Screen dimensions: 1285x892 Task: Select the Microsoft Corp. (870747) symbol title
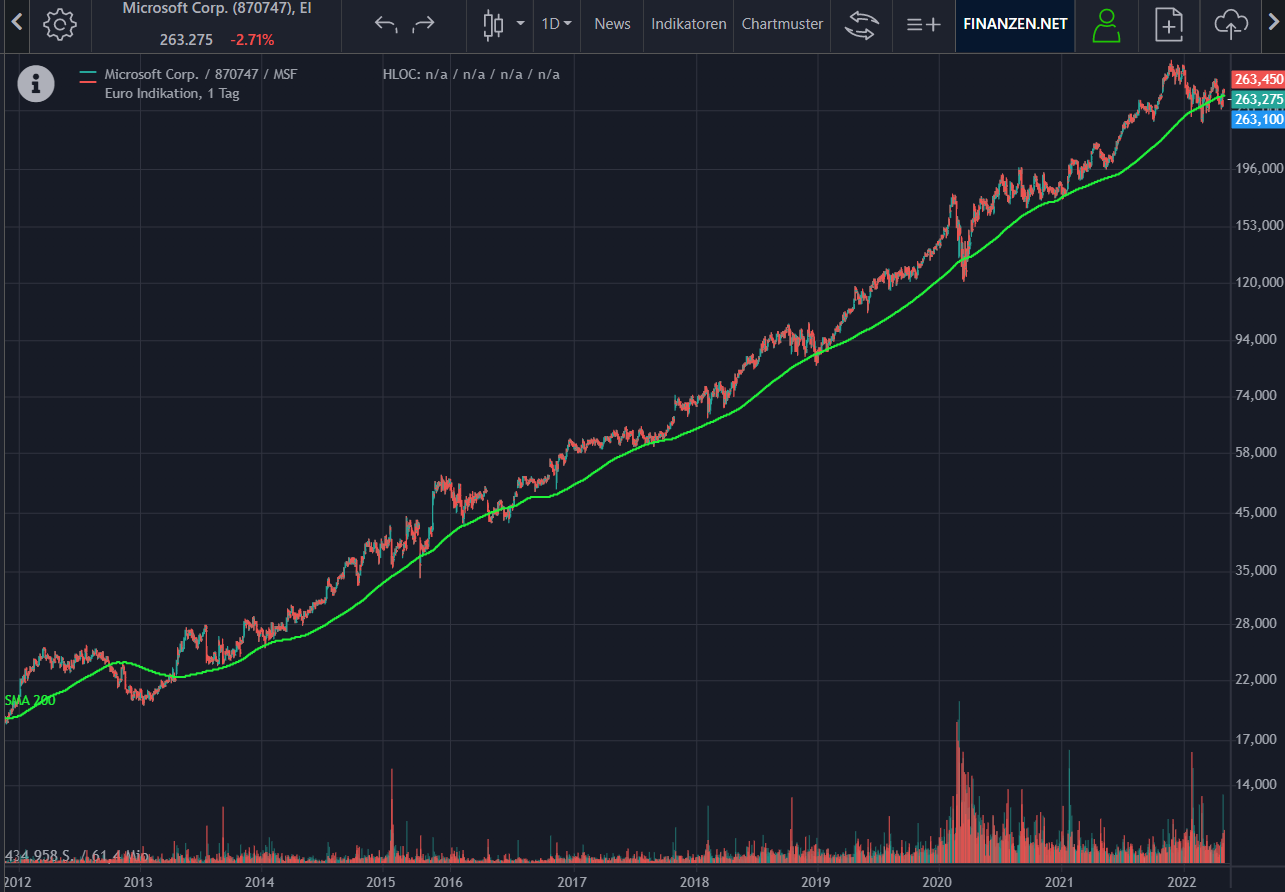click(x=217, y=8)
